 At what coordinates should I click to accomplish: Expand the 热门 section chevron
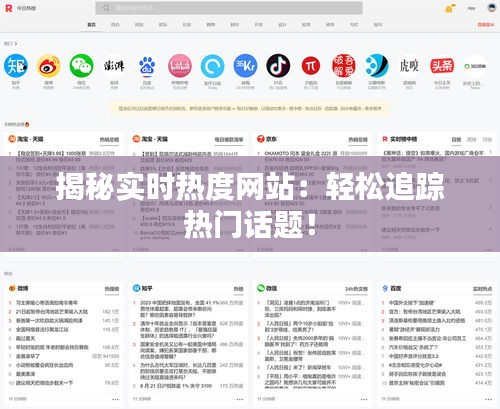point(16,44)
